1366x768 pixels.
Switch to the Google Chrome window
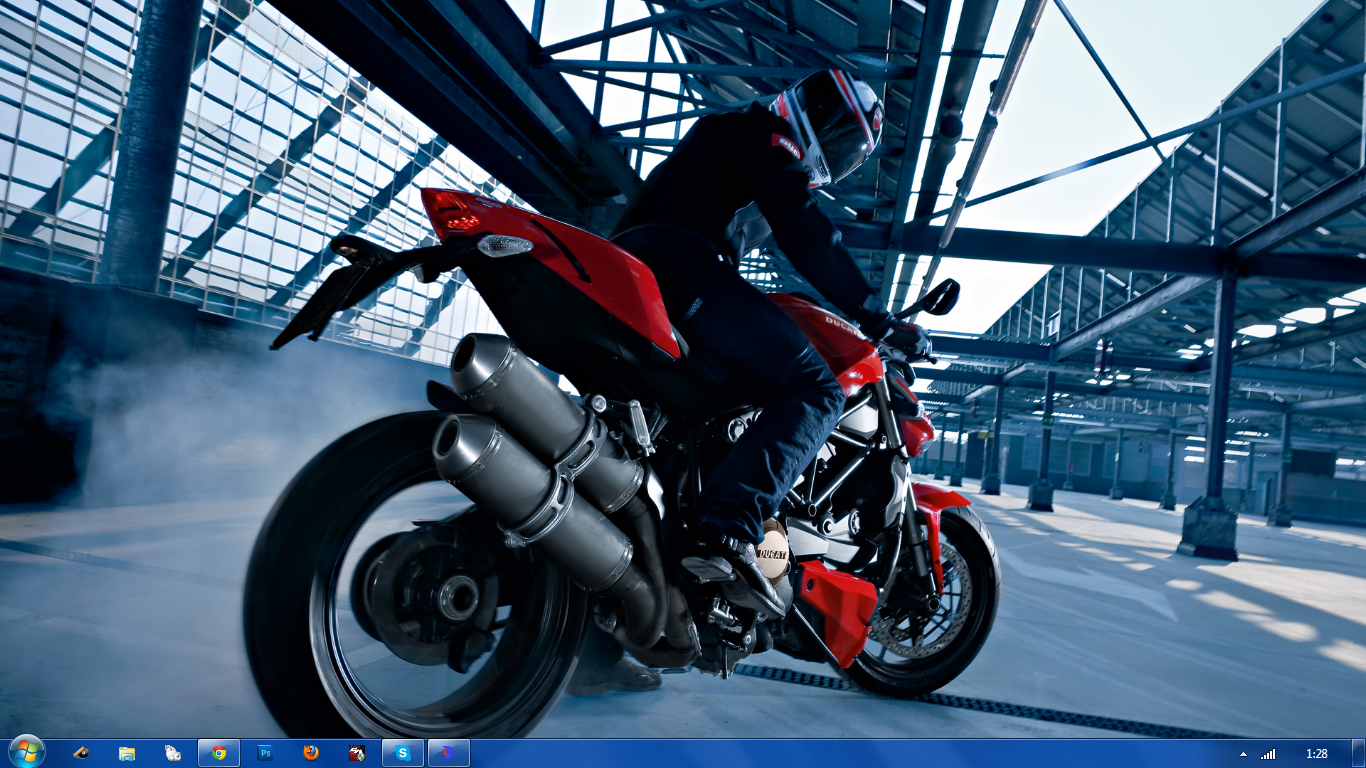pyautogui.click(x=219, y=753)
